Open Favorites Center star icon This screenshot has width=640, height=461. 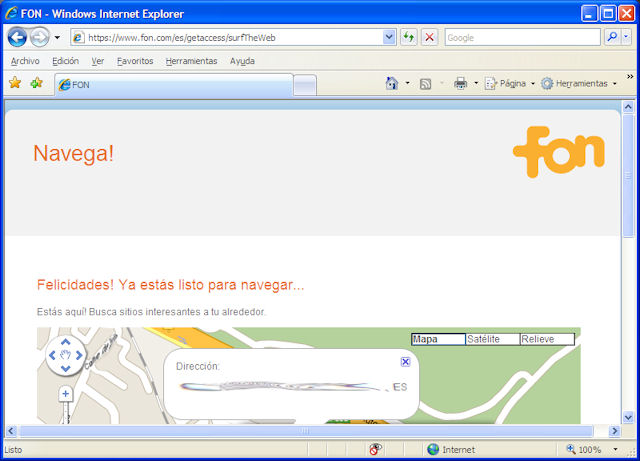(15, 83)
